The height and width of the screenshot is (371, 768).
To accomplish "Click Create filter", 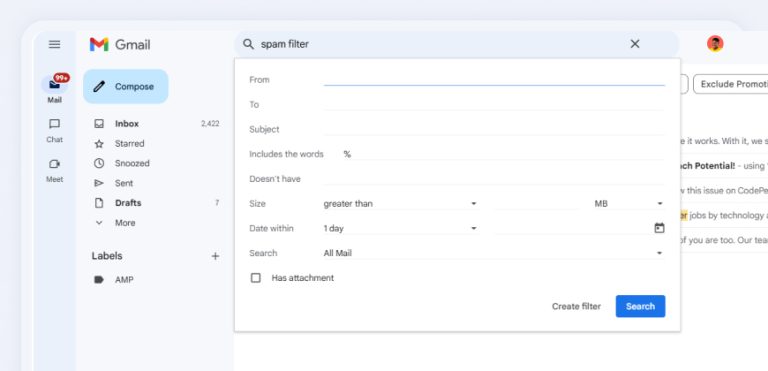I will [576, 306].
